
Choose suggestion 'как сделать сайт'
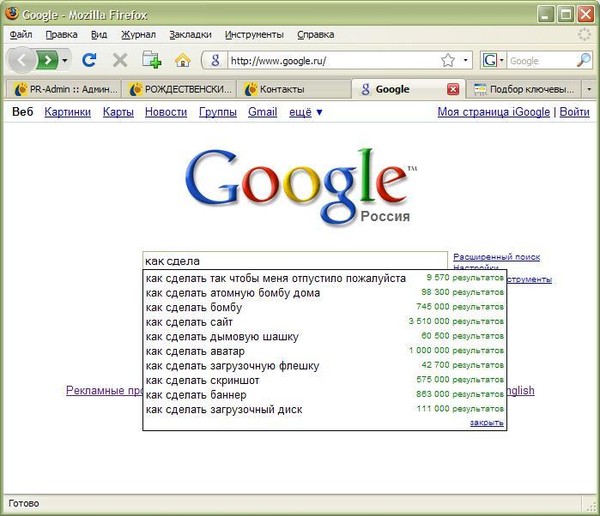click(324, 322)
